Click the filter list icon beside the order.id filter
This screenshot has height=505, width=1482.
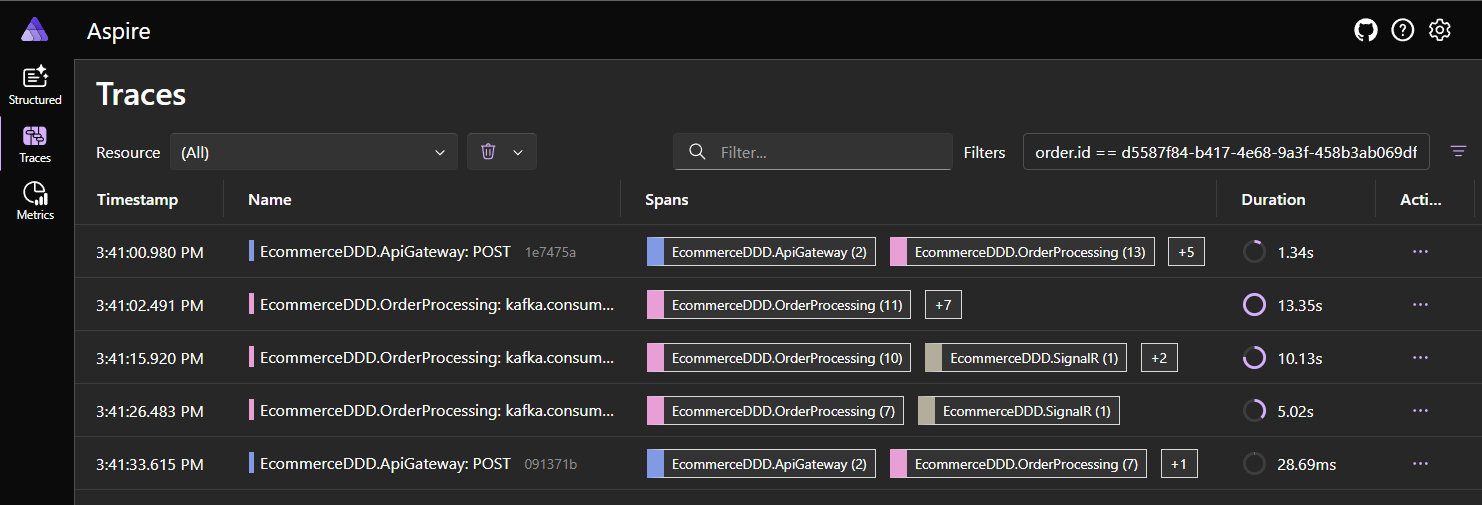pos(1458,152)
